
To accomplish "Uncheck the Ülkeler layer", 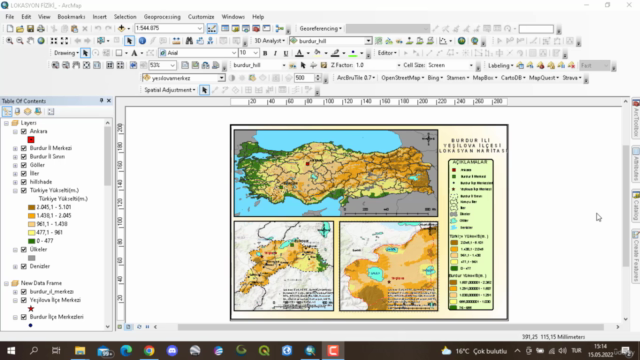I will 24,249.
